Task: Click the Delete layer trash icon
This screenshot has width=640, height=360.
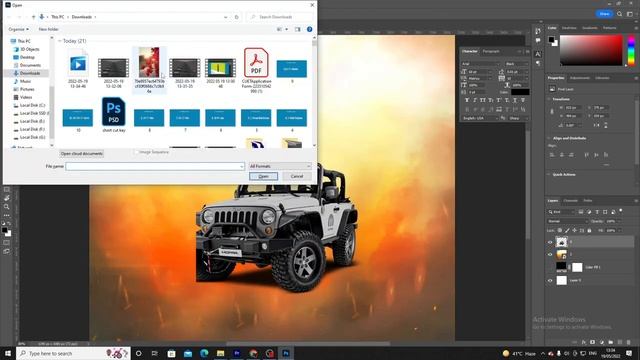Action: (x=629, y=342)
